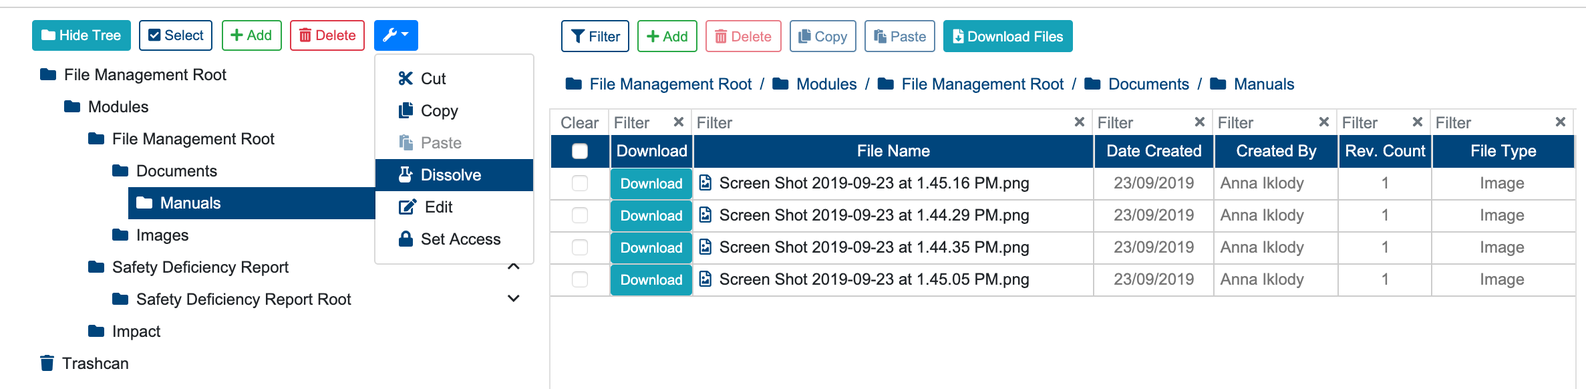Open the wrench tools dropdown
This screenshot has width=1586, height=389.
point(396,35)
